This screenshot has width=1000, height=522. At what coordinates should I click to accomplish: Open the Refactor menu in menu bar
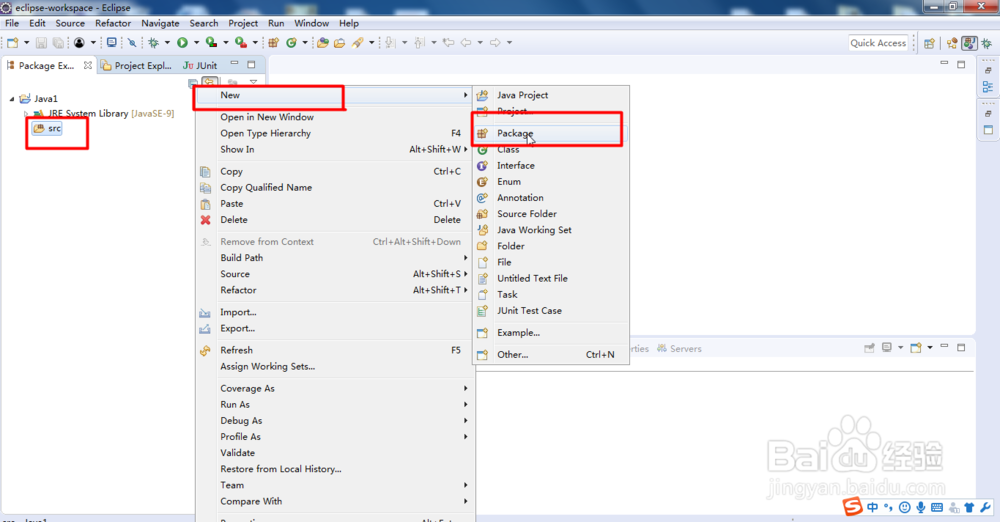(x=113, y=23)
